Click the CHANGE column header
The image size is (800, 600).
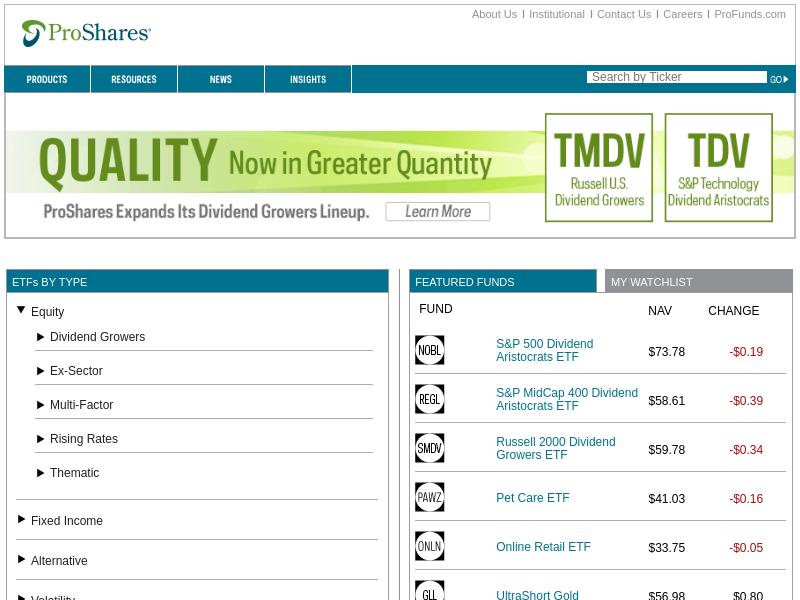tap(734, 311)
